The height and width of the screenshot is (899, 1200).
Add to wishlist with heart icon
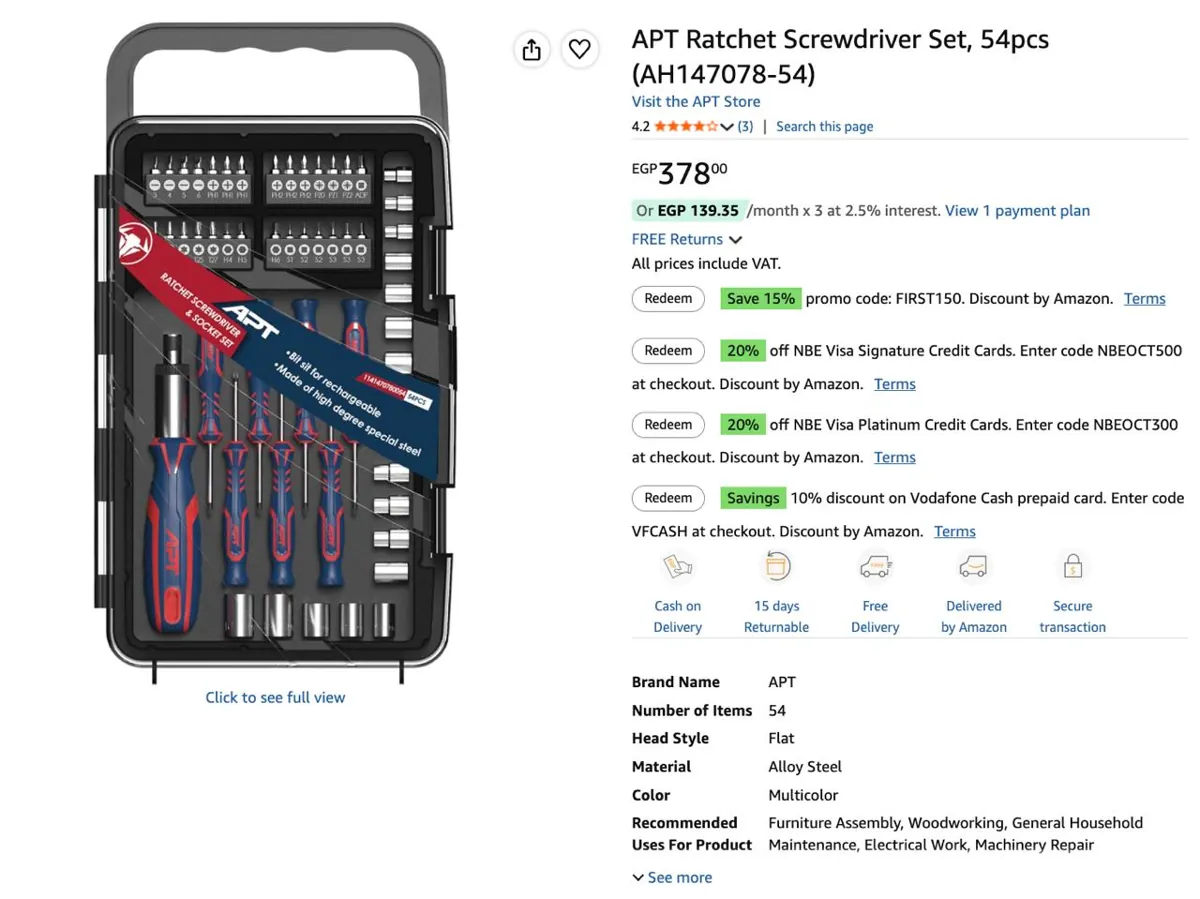580,49
